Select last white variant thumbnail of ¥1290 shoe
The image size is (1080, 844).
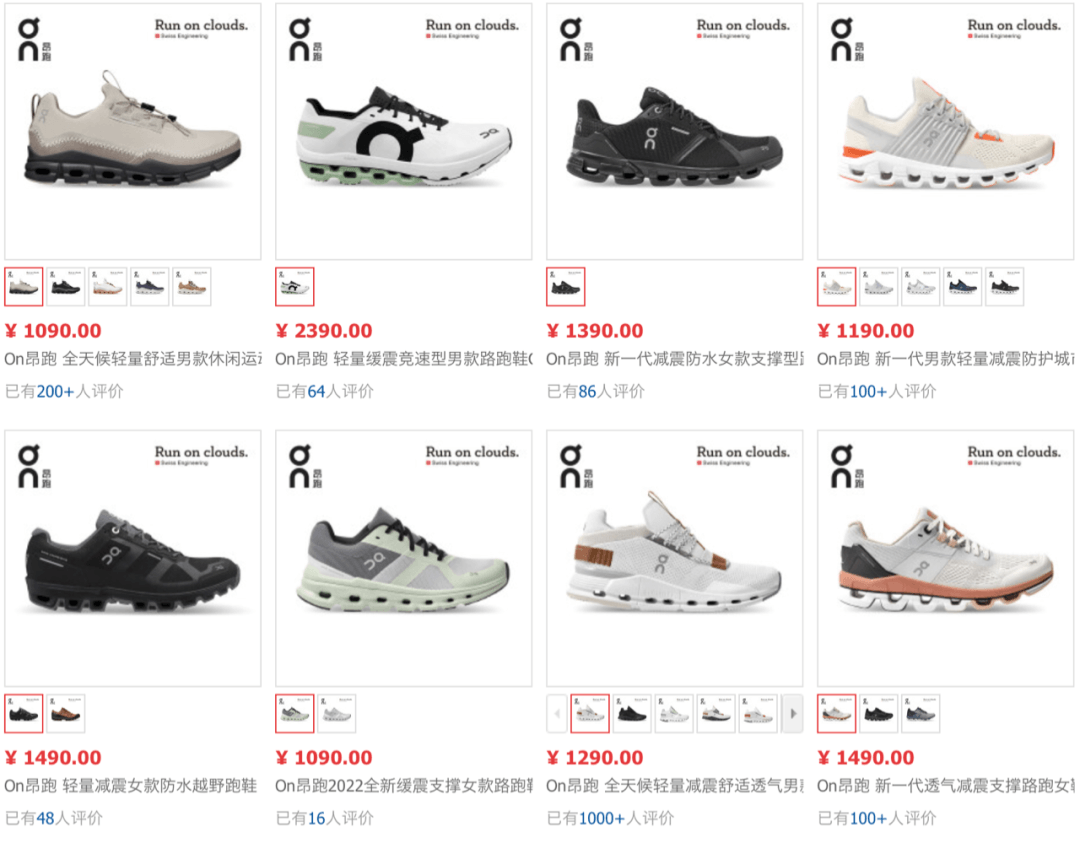[x=758, y=713]
